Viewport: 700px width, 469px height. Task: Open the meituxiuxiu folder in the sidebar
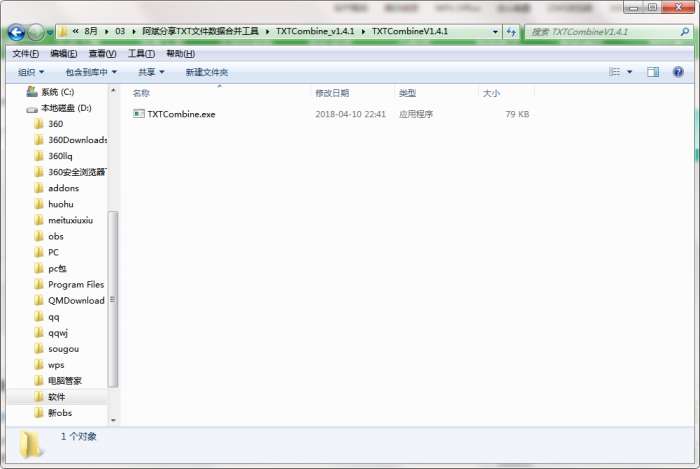coord(71,220)
